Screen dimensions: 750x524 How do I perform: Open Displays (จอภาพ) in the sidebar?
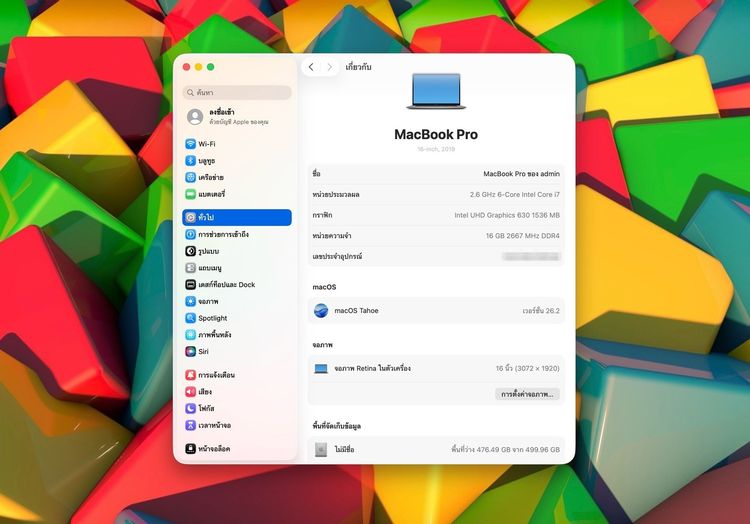point(208,301)
